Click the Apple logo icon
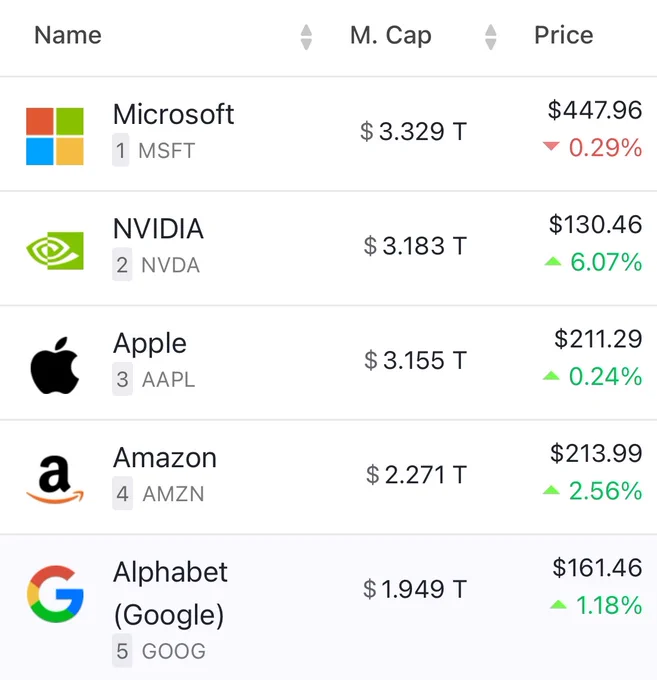 pyautogui.click(x=55, y=365)
